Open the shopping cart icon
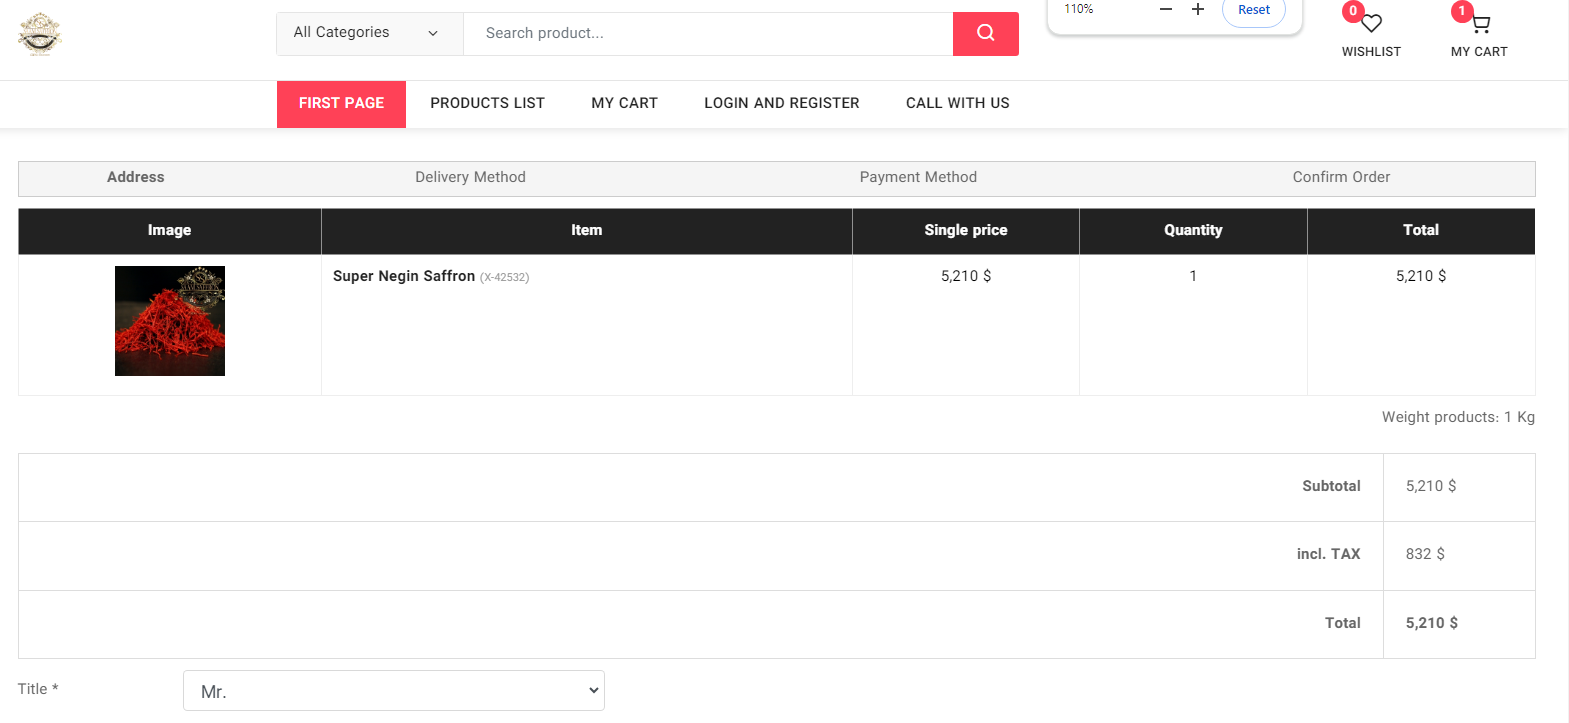 [1480, 24]
